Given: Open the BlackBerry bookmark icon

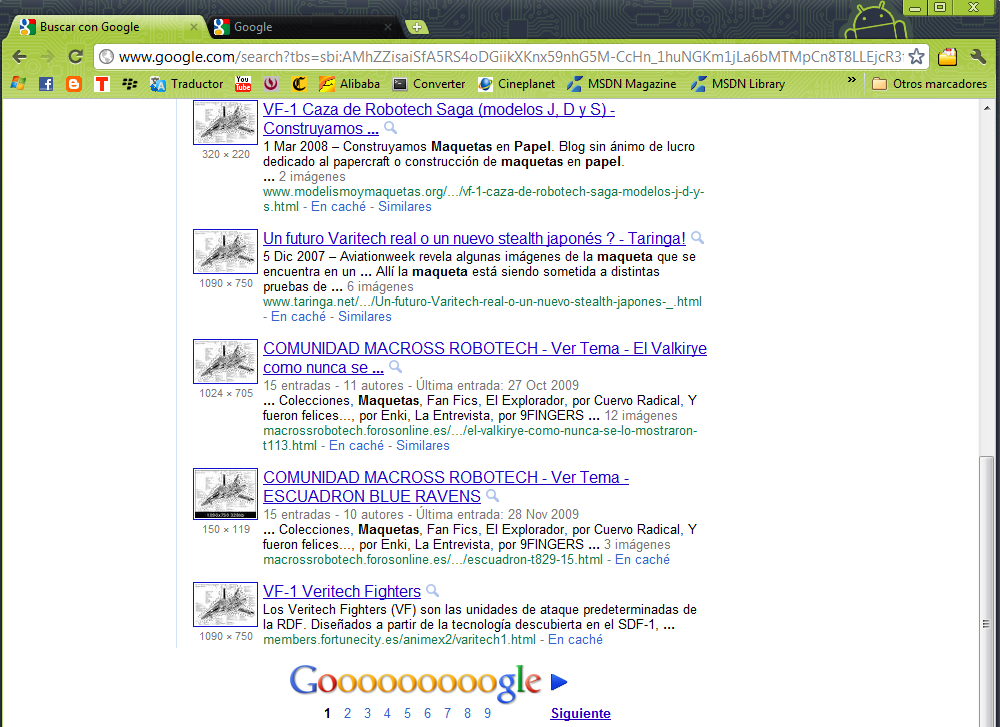Looking at the screenshot, I should point(130,84).
